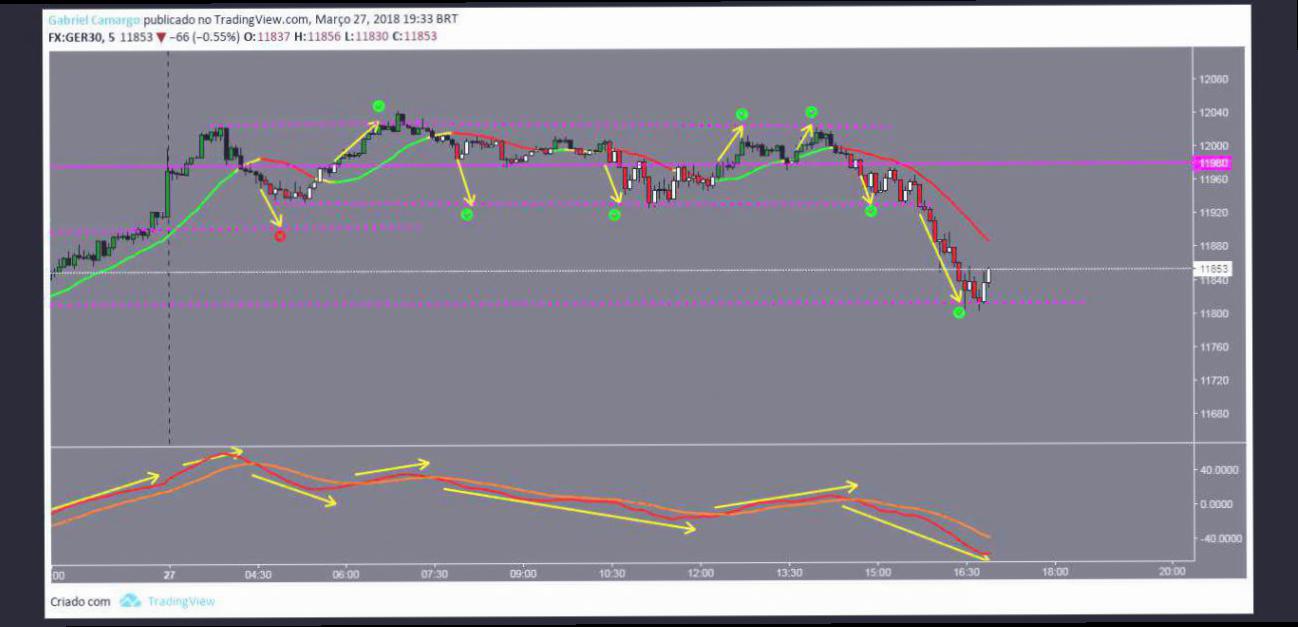Click the 12060 level on price axis
This screenshot has height=627, width=1298.
1214,79
